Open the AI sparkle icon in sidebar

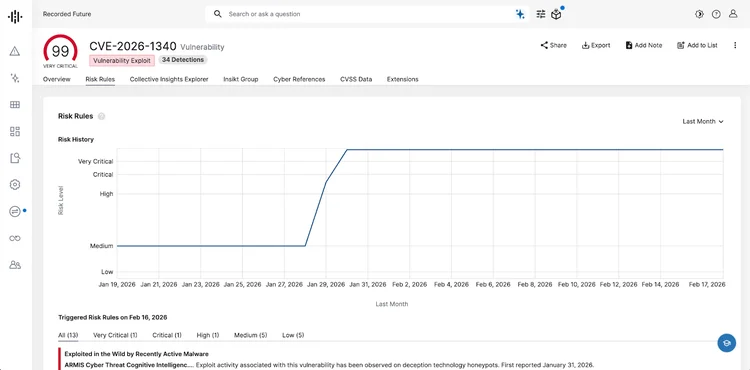click(x=15, y=78)
